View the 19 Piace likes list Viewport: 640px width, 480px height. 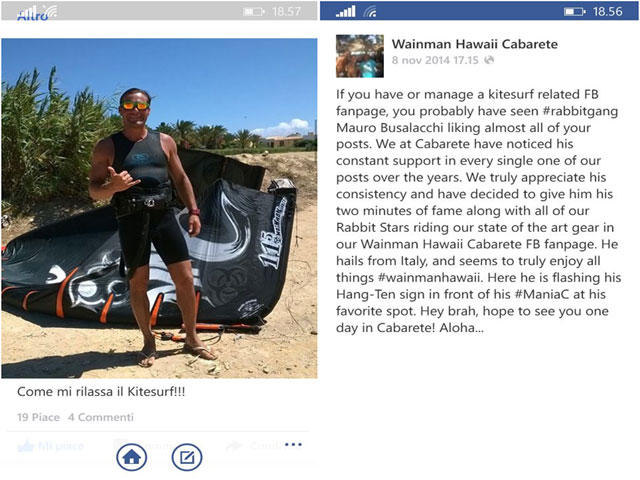point(38,417)
